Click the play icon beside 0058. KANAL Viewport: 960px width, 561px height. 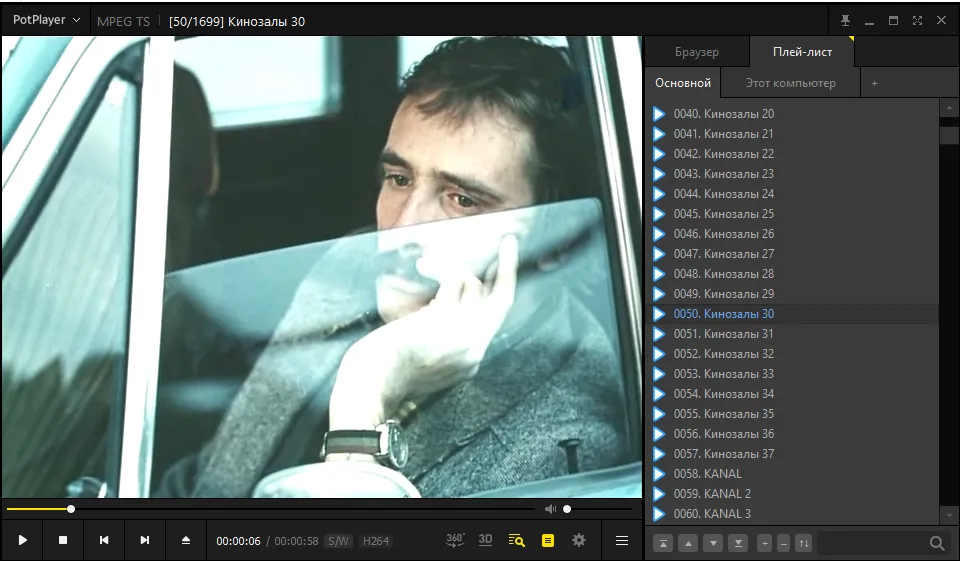click(x=659, y=474)
